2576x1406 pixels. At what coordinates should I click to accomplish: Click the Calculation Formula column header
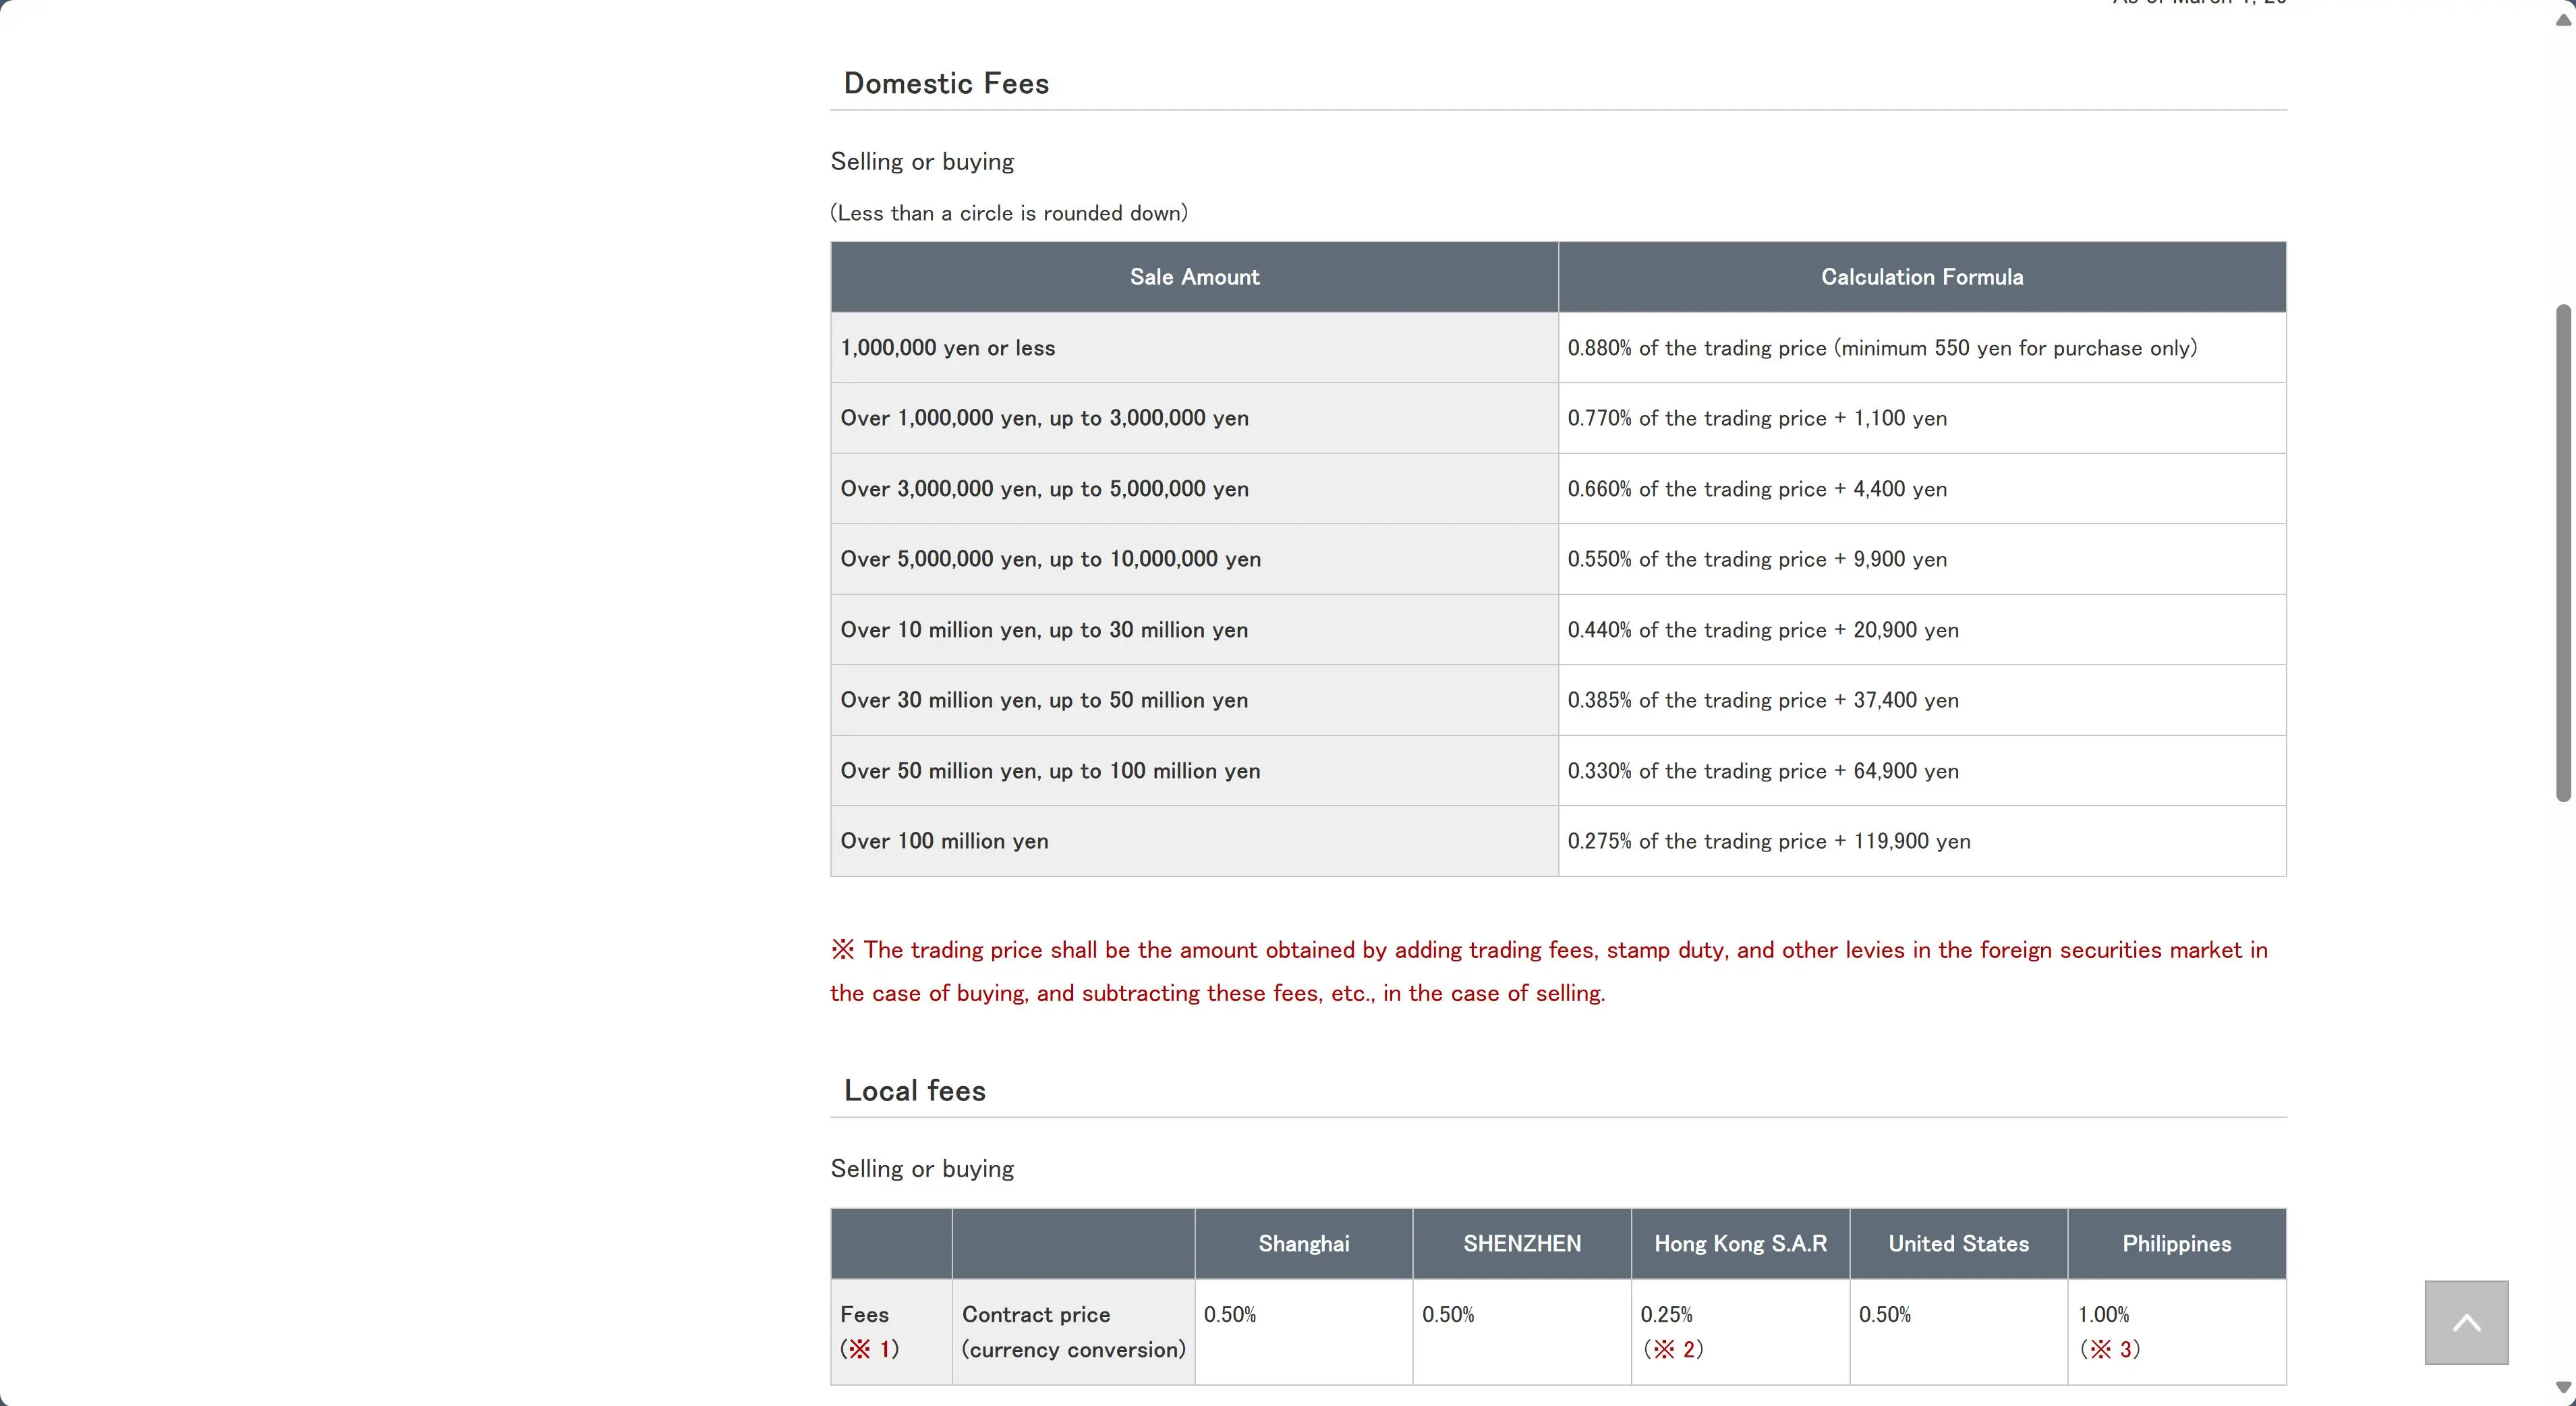1922,277
